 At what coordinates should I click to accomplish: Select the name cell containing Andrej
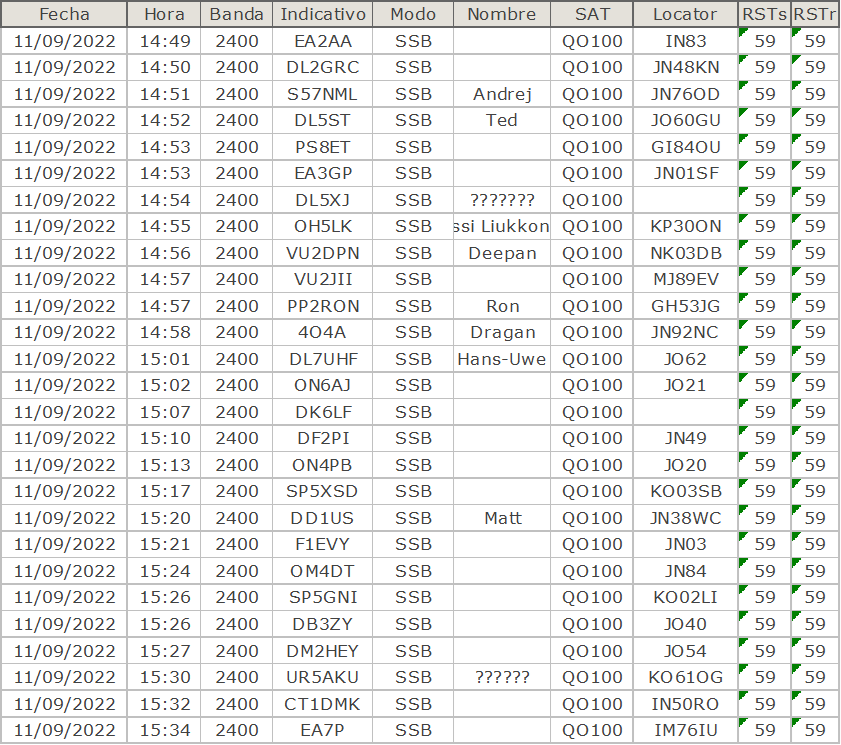501,94
